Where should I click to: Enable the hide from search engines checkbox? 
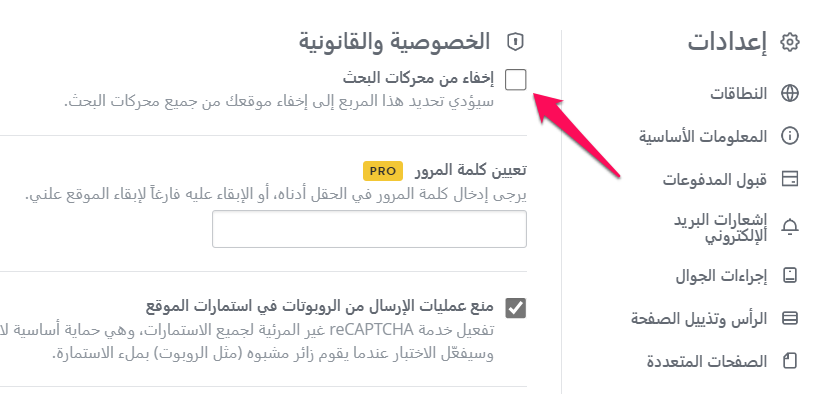pyautogui.click(x=515, y=80)
